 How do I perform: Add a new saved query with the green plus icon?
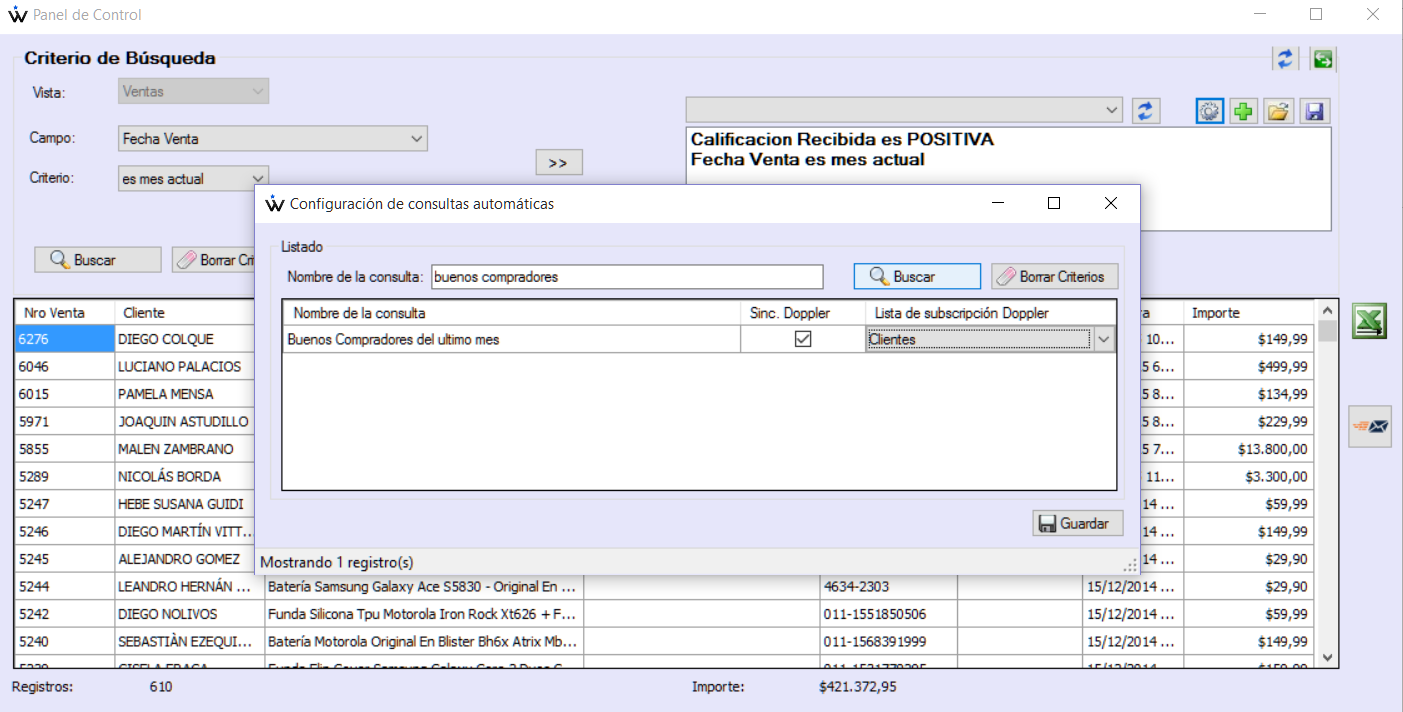click(1243, 111)
